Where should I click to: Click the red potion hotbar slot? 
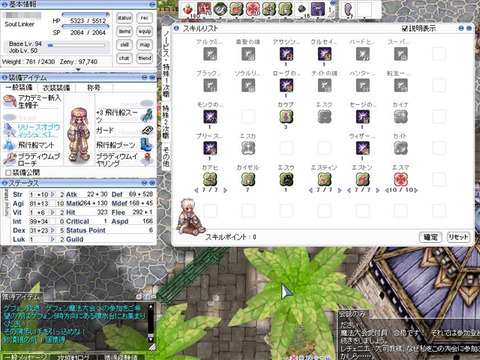tap(189, 9)
